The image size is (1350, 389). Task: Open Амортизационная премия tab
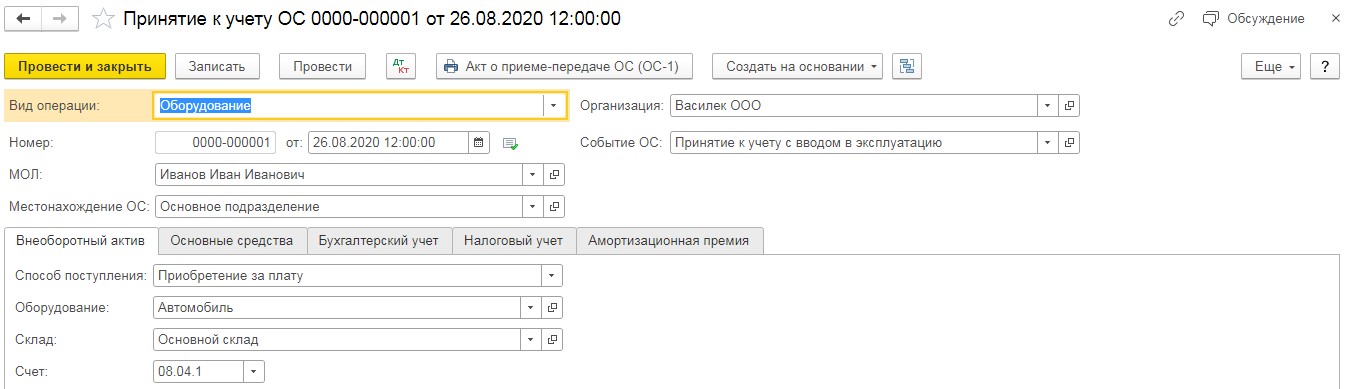click(x=669, y=241)
